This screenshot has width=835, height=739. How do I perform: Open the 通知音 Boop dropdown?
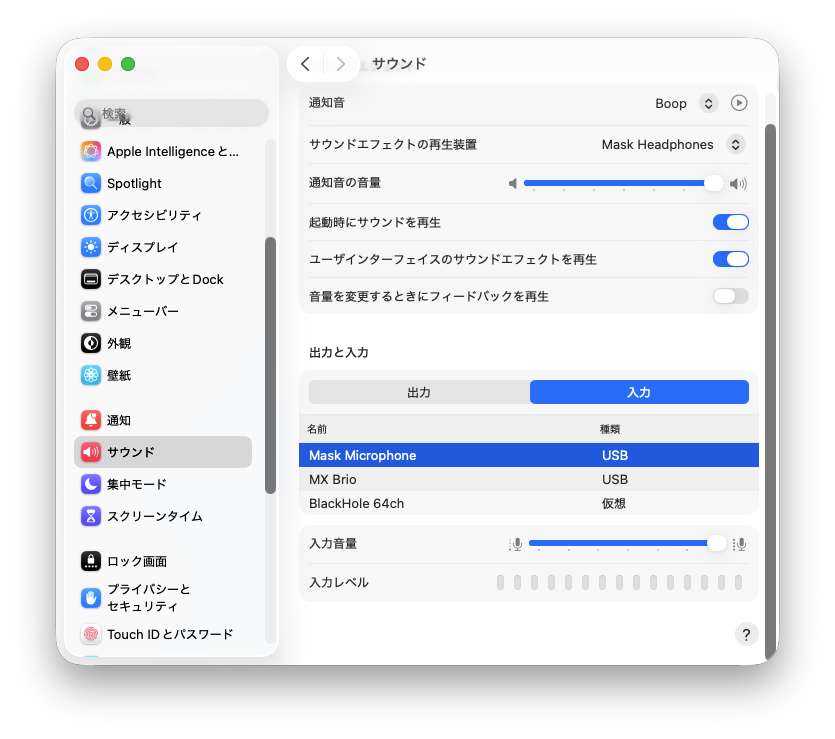(708, 103)
